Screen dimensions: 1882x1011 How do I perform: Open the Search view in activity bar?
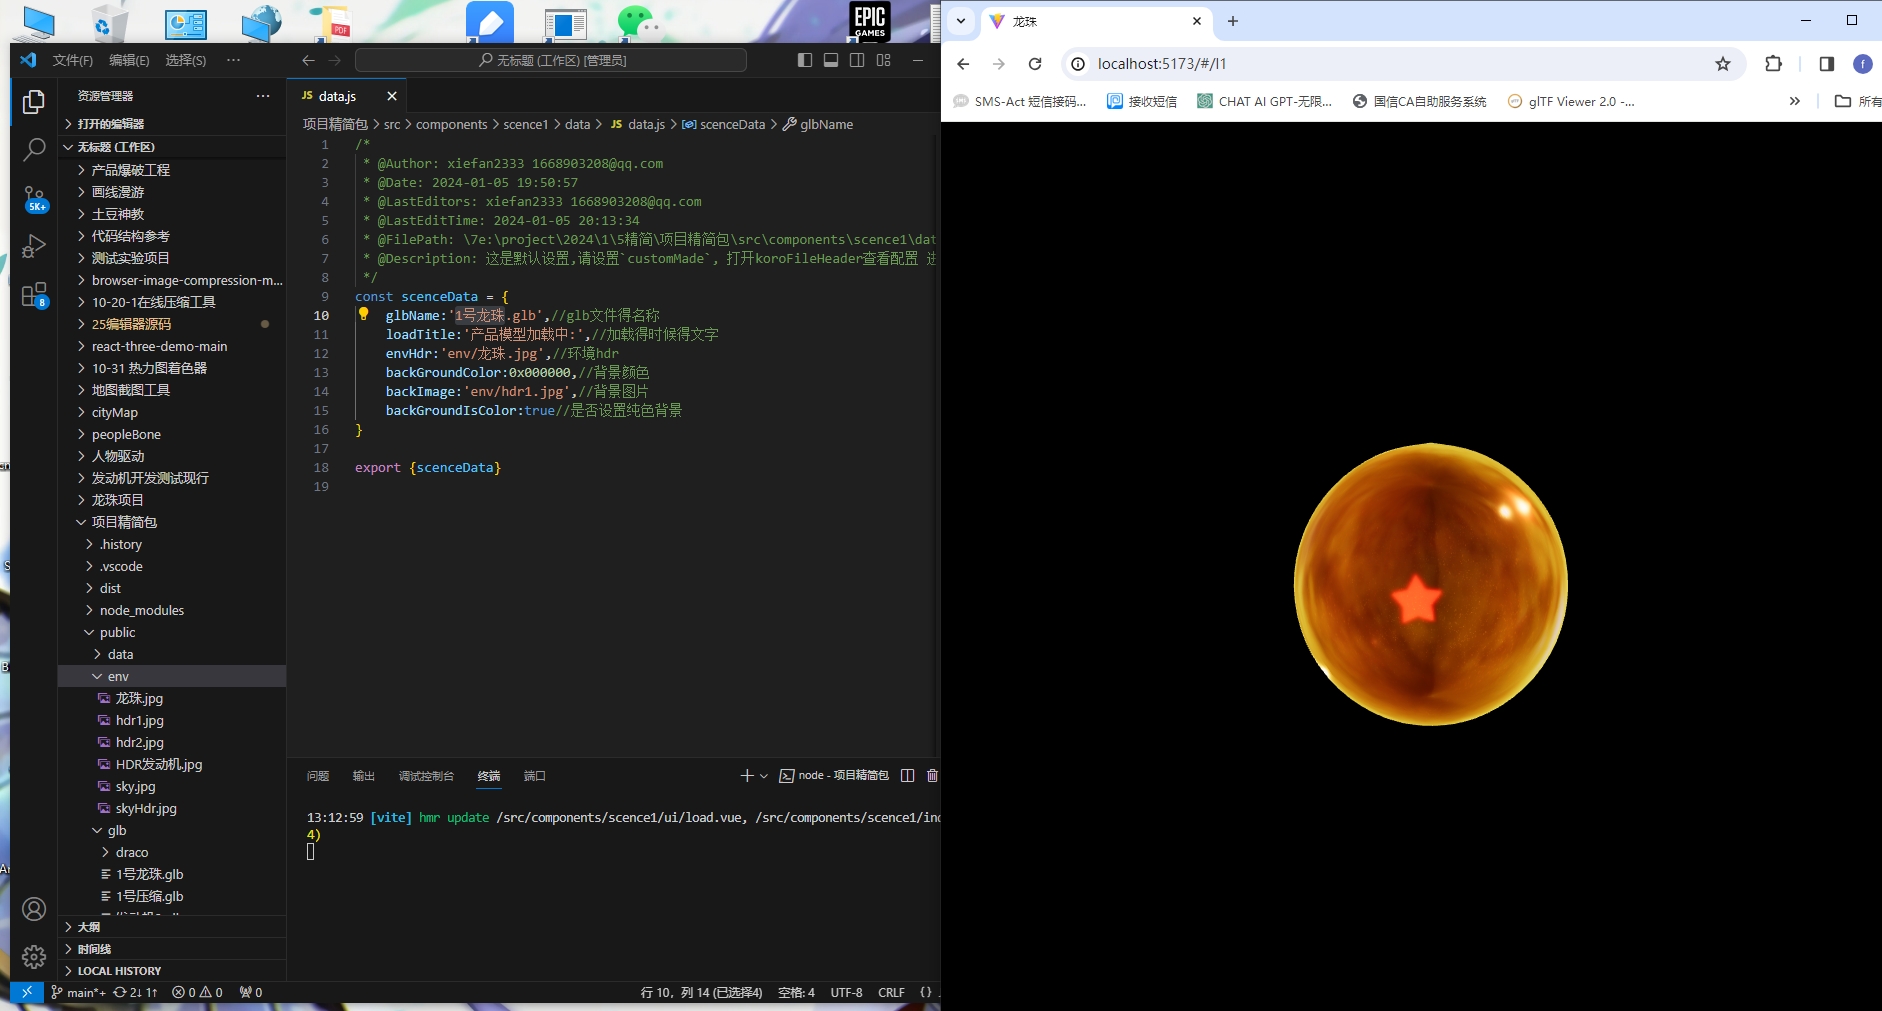coord(34,150)
